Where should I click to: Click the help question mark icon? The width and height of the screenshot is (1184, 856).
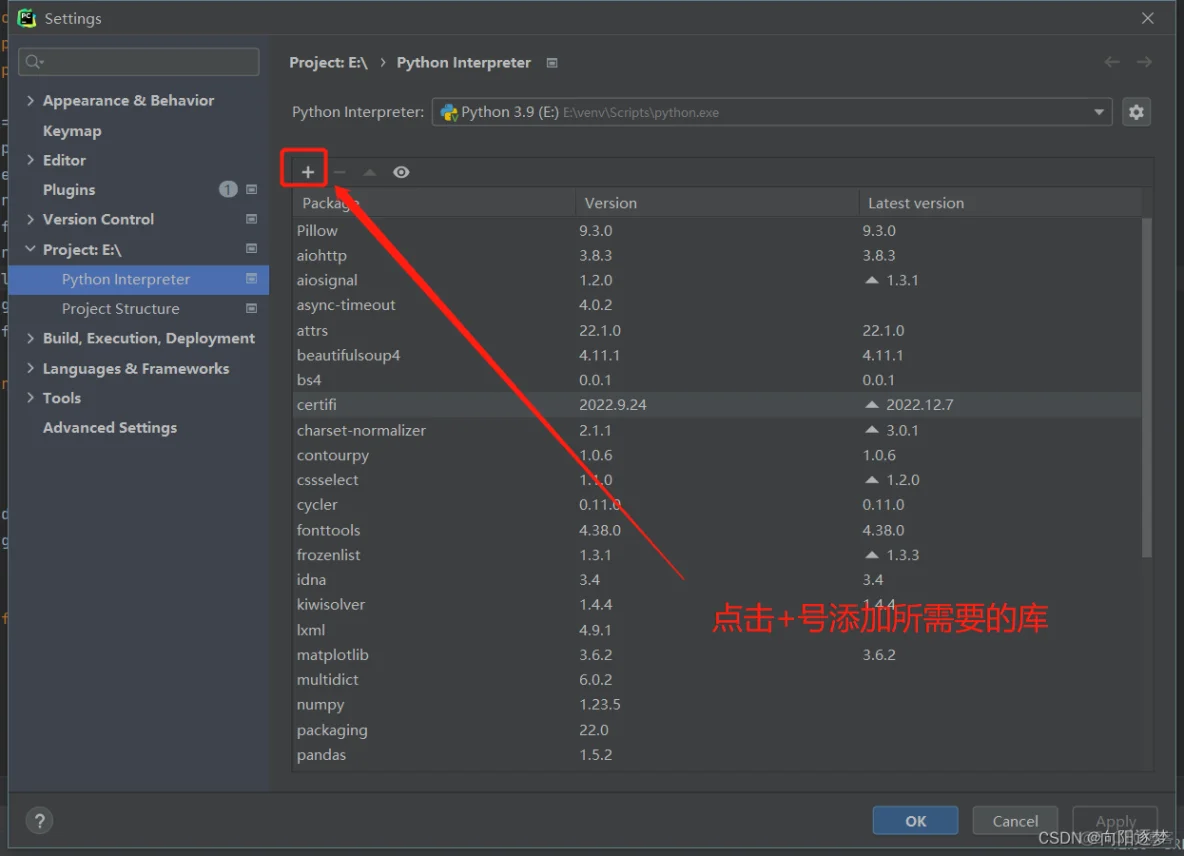39,821
